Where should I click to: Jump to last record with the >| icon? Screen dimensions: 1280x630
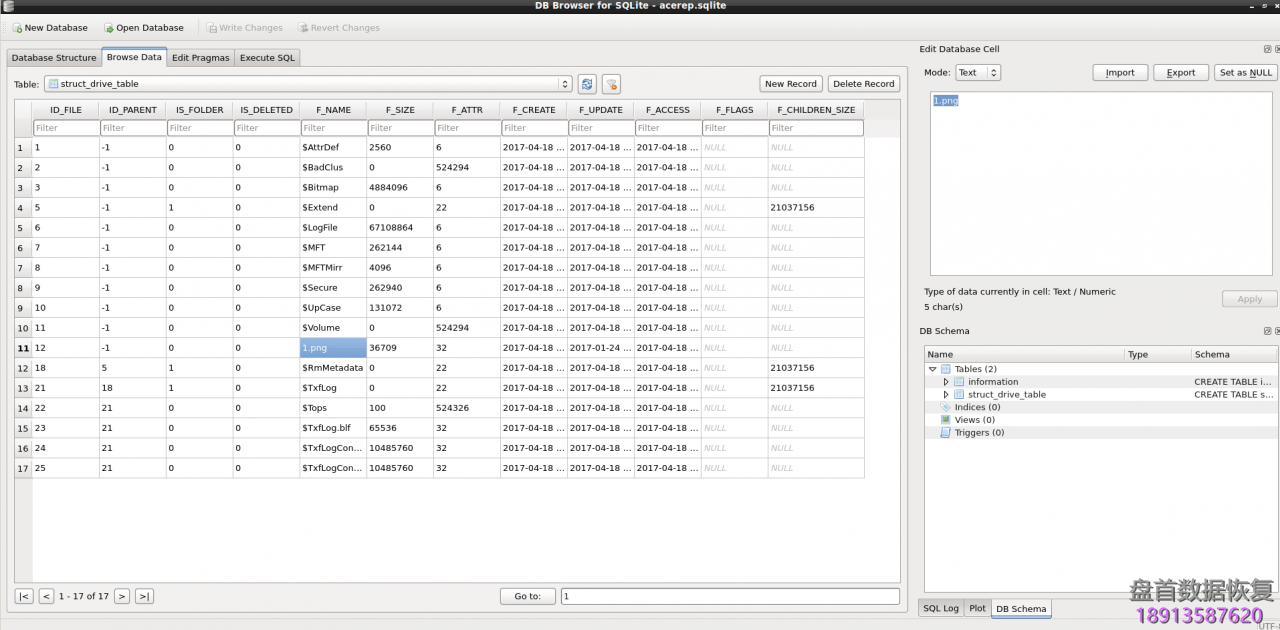[x=143, y=595]
